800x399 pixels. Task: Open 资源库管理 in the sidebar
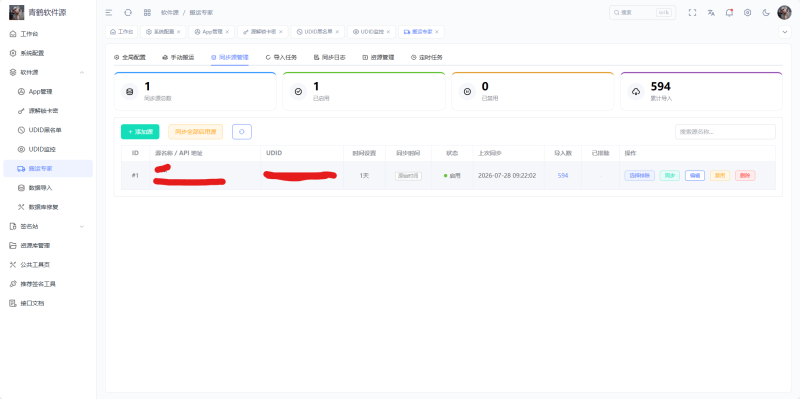(x=48, y=245)
